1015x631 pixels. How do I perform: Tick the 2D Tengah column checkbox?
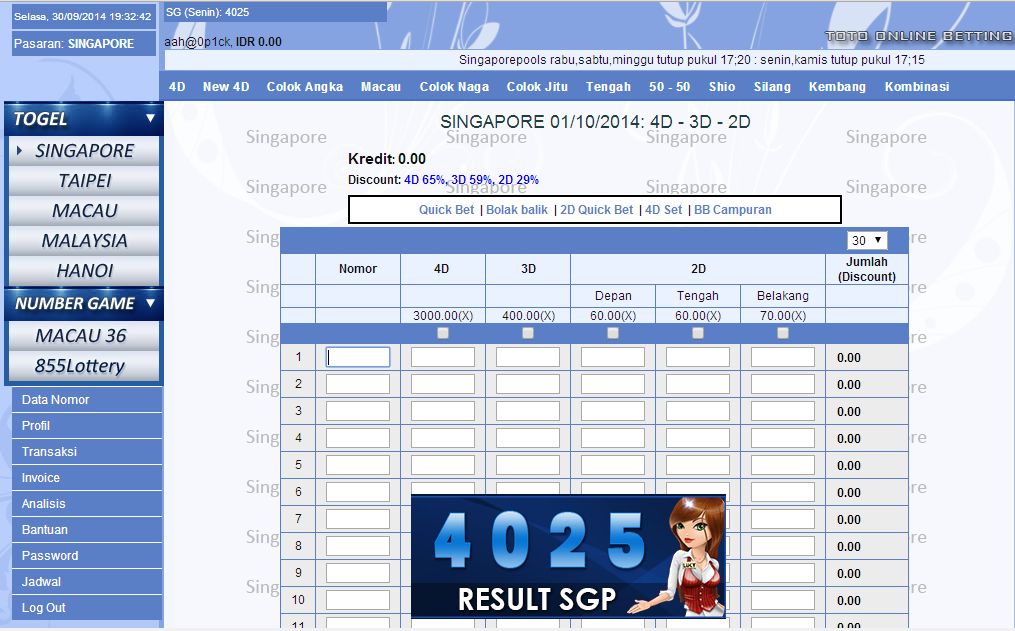tap(698, 333)
